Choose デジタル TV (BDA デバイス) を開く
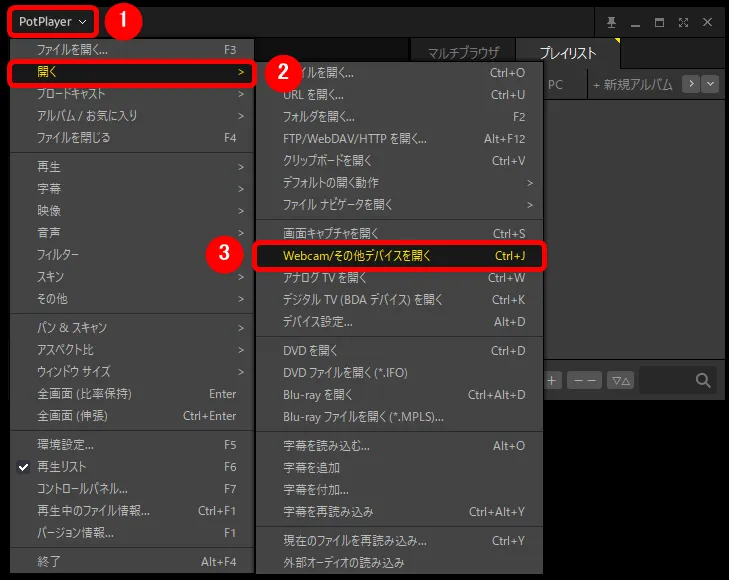The image size is (729, 580). click(x=399, y=300)
